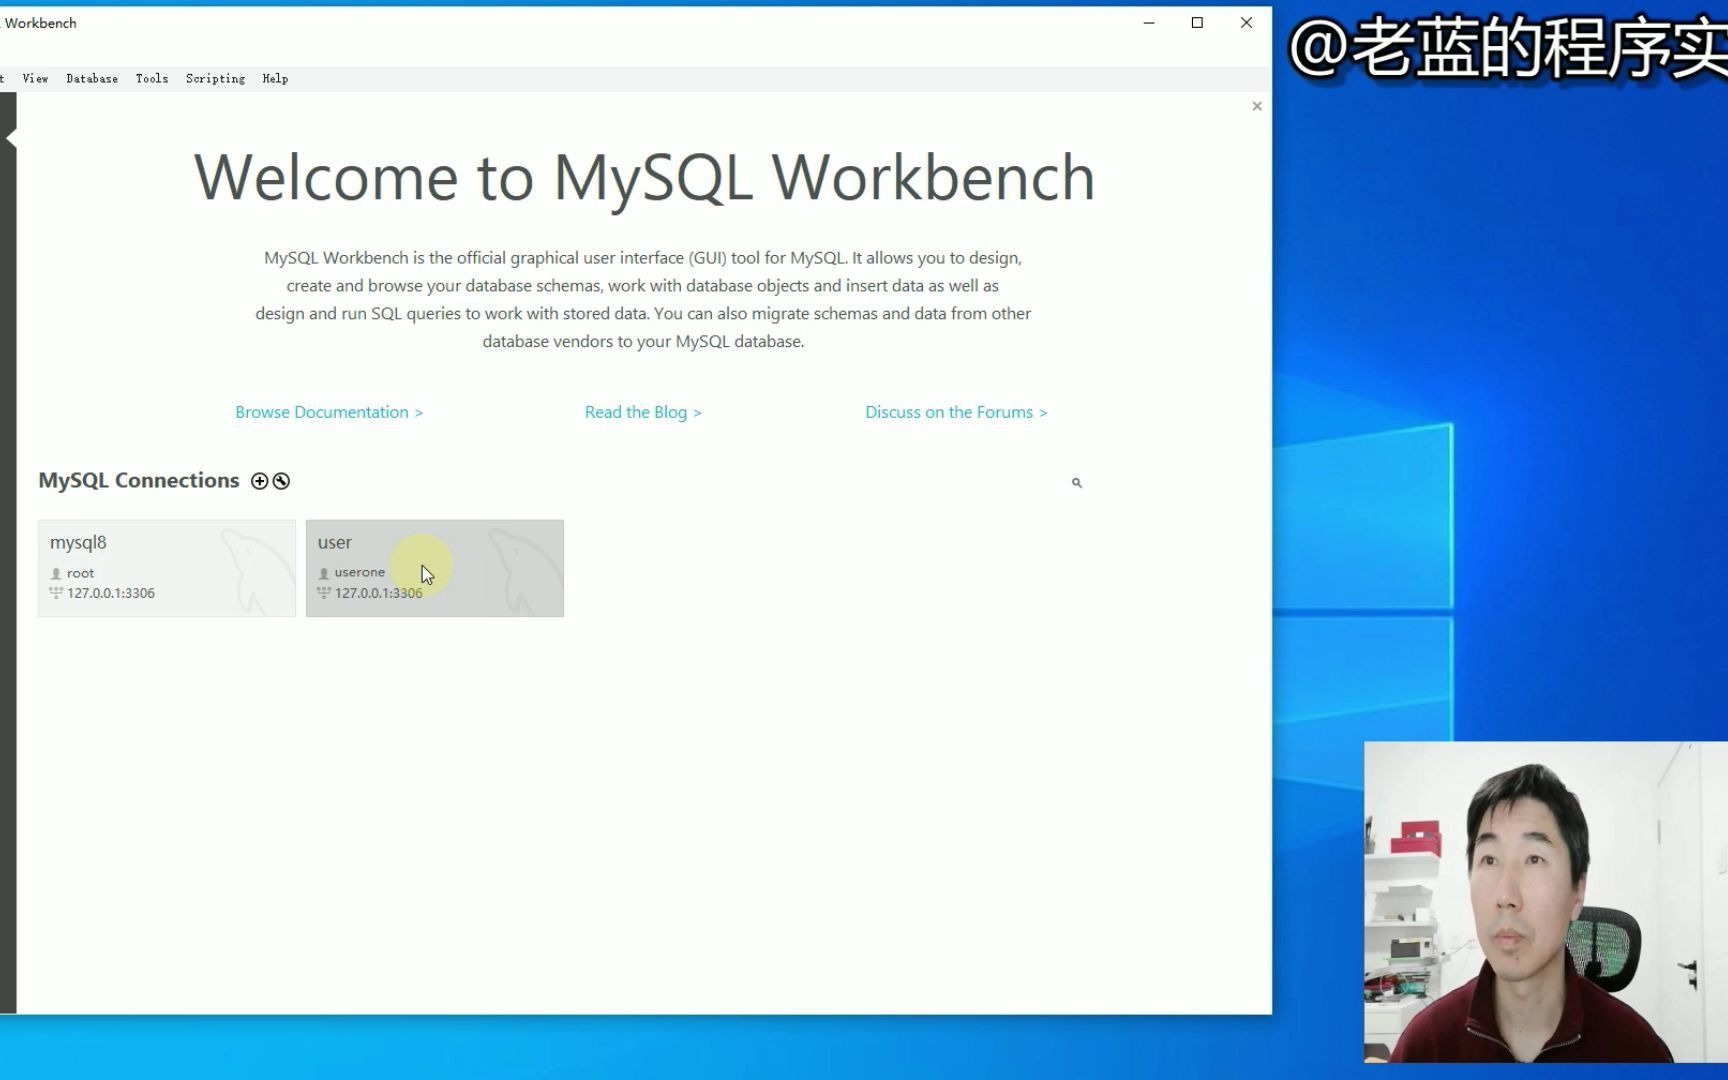
Task: Open the Tools menu
Action: (x=151, y=78)
